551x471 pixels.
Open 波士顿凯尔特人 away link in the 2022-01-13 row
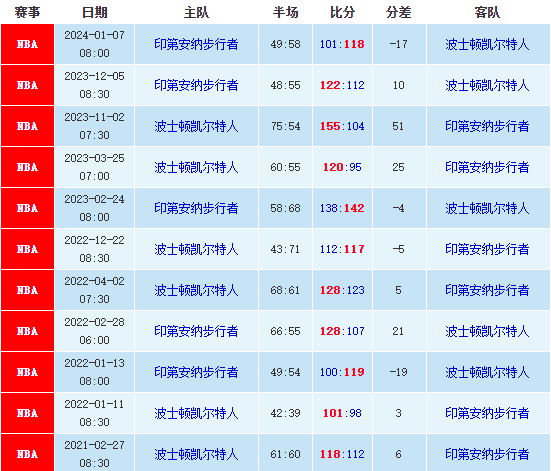487,372
